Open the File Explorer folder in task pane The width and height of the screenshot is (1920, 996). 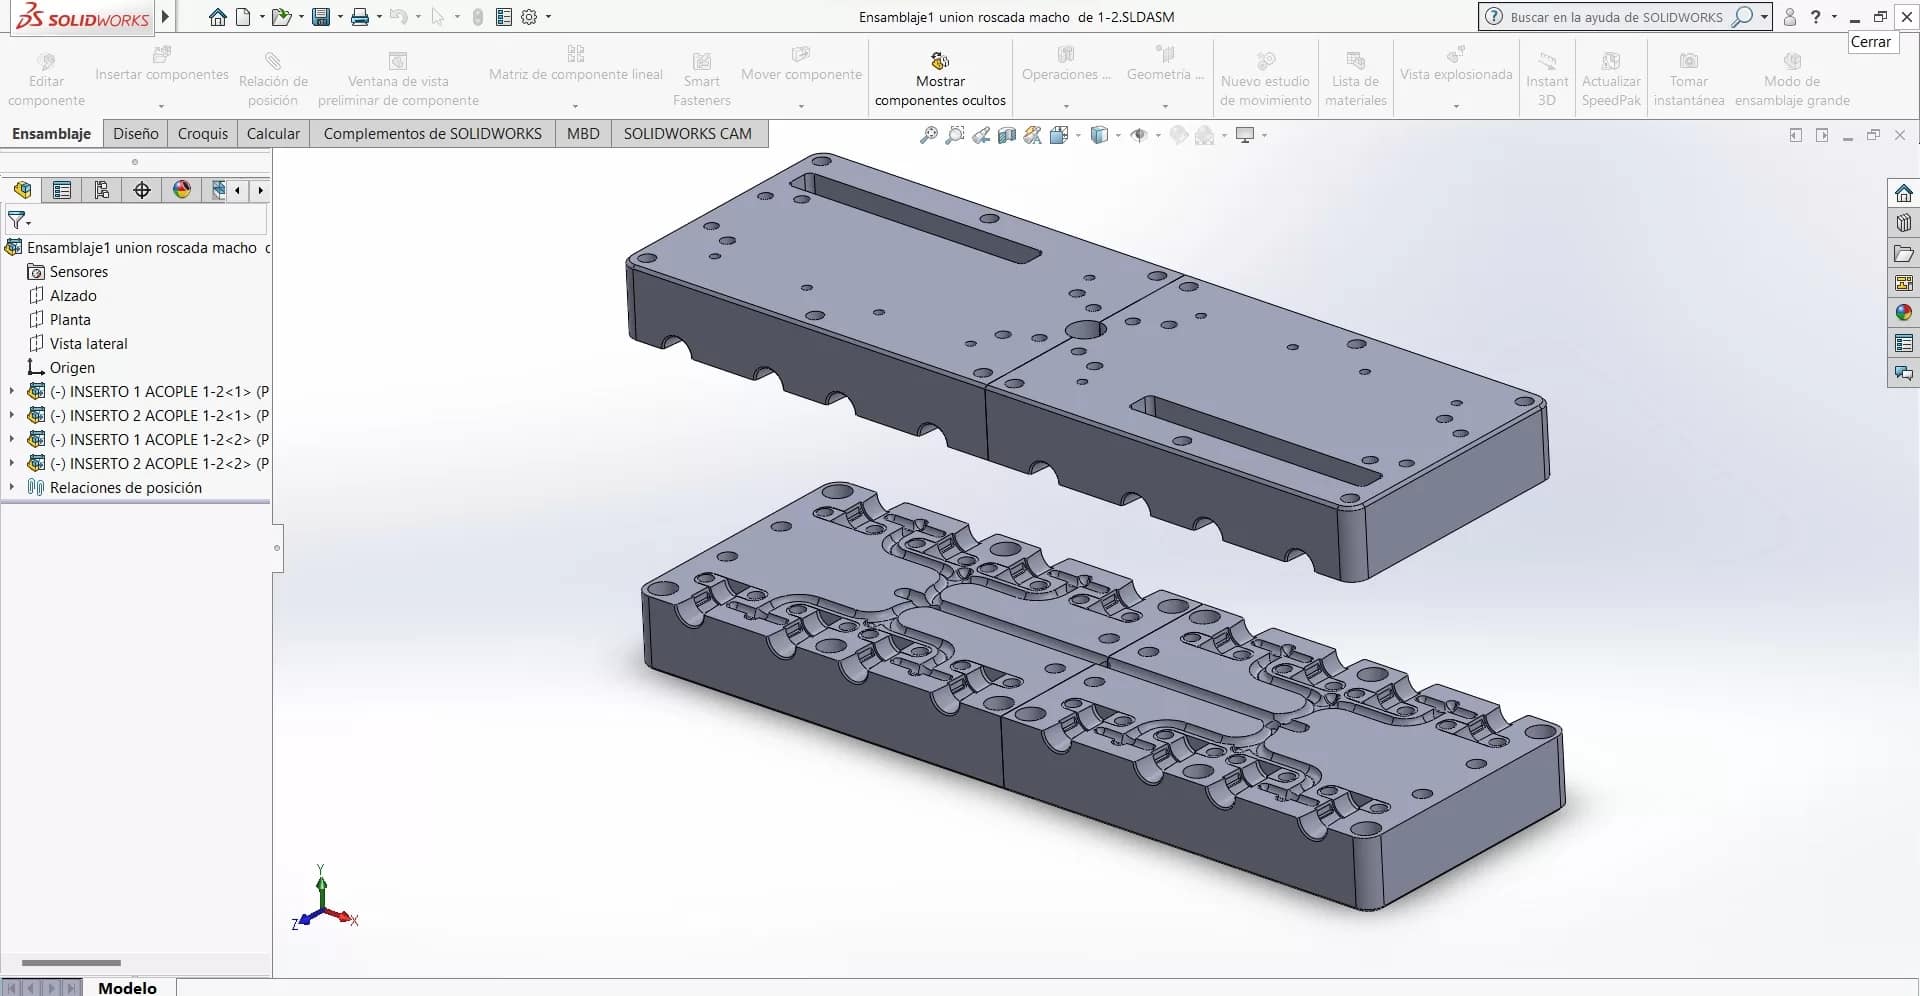(x=1903, y=253)
